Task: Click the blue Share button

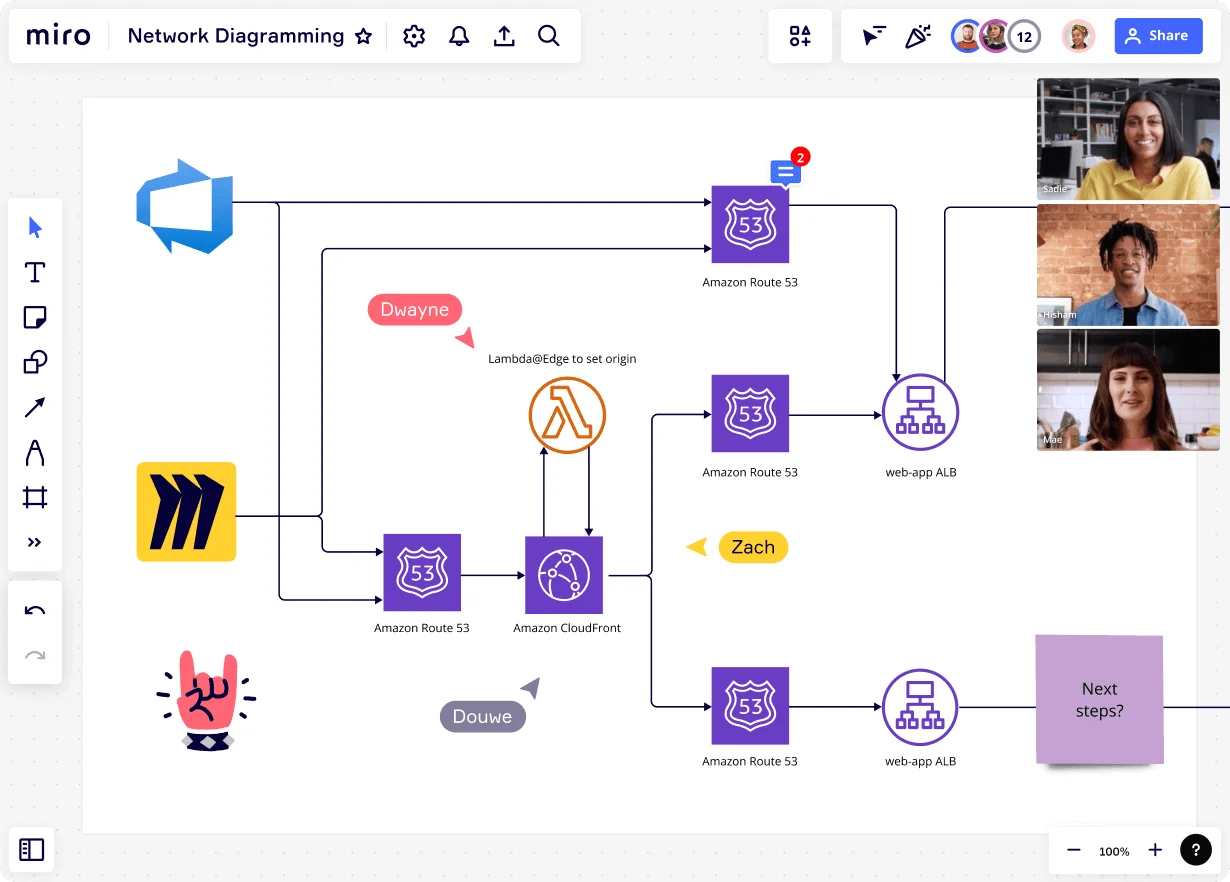Action: [1158, 36]
